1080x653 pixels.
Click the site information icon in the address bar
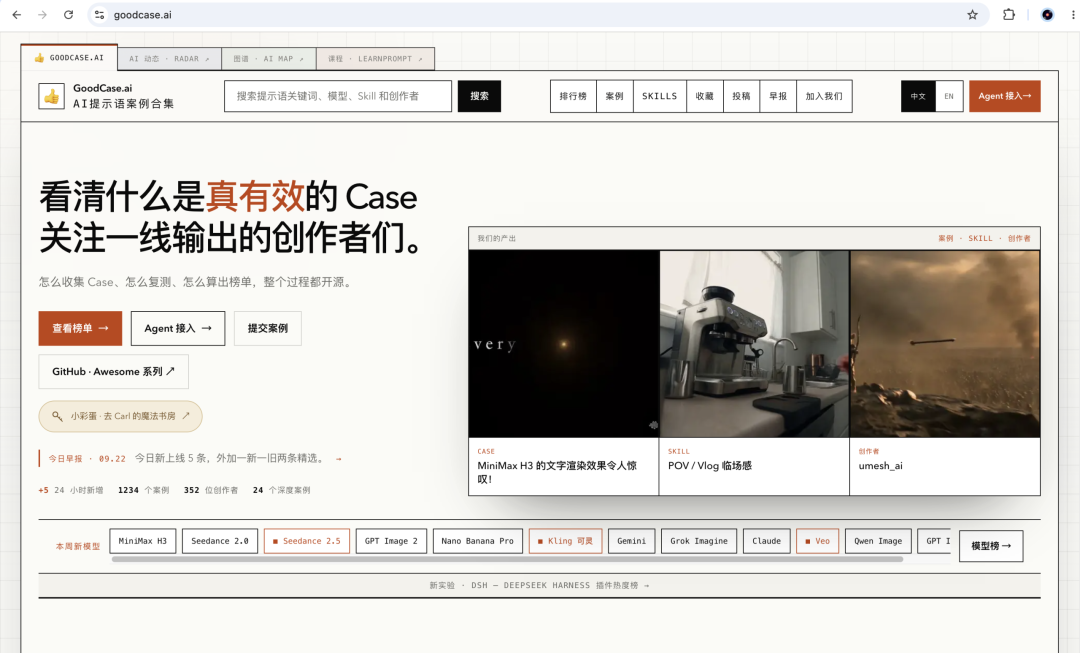point(100,14)
